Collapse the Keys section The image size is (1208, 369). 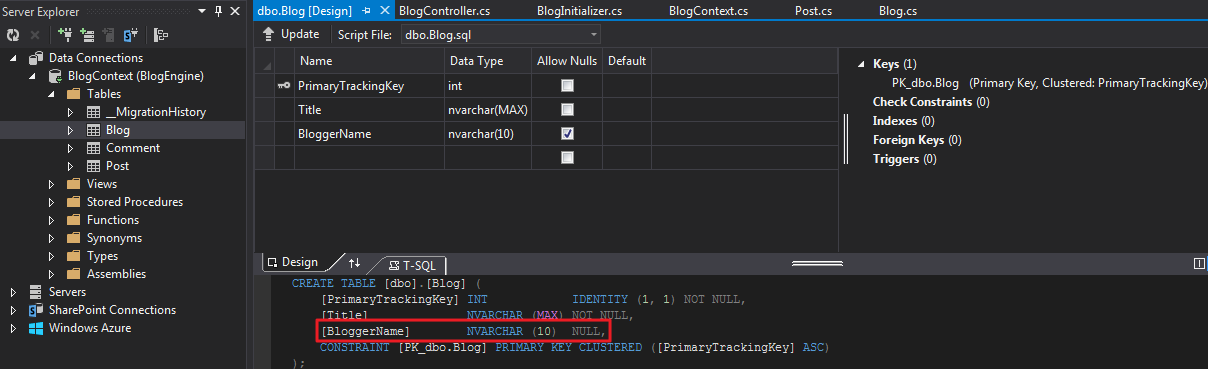[x=861, y=64]
